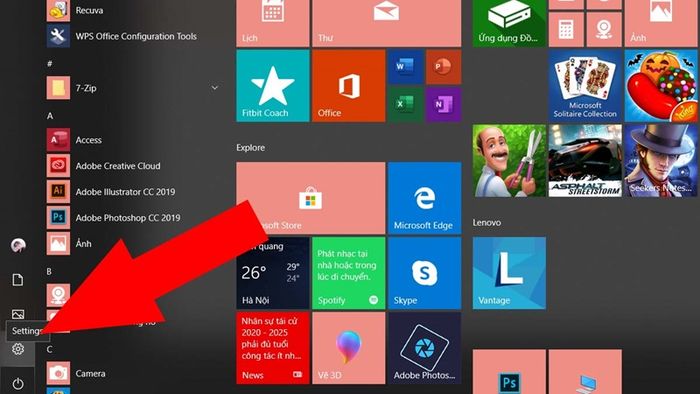Open the Fitbit Coach tile
Image resolution: width=700 pixels, height=394 pixels.
click(x=273, y=86)
